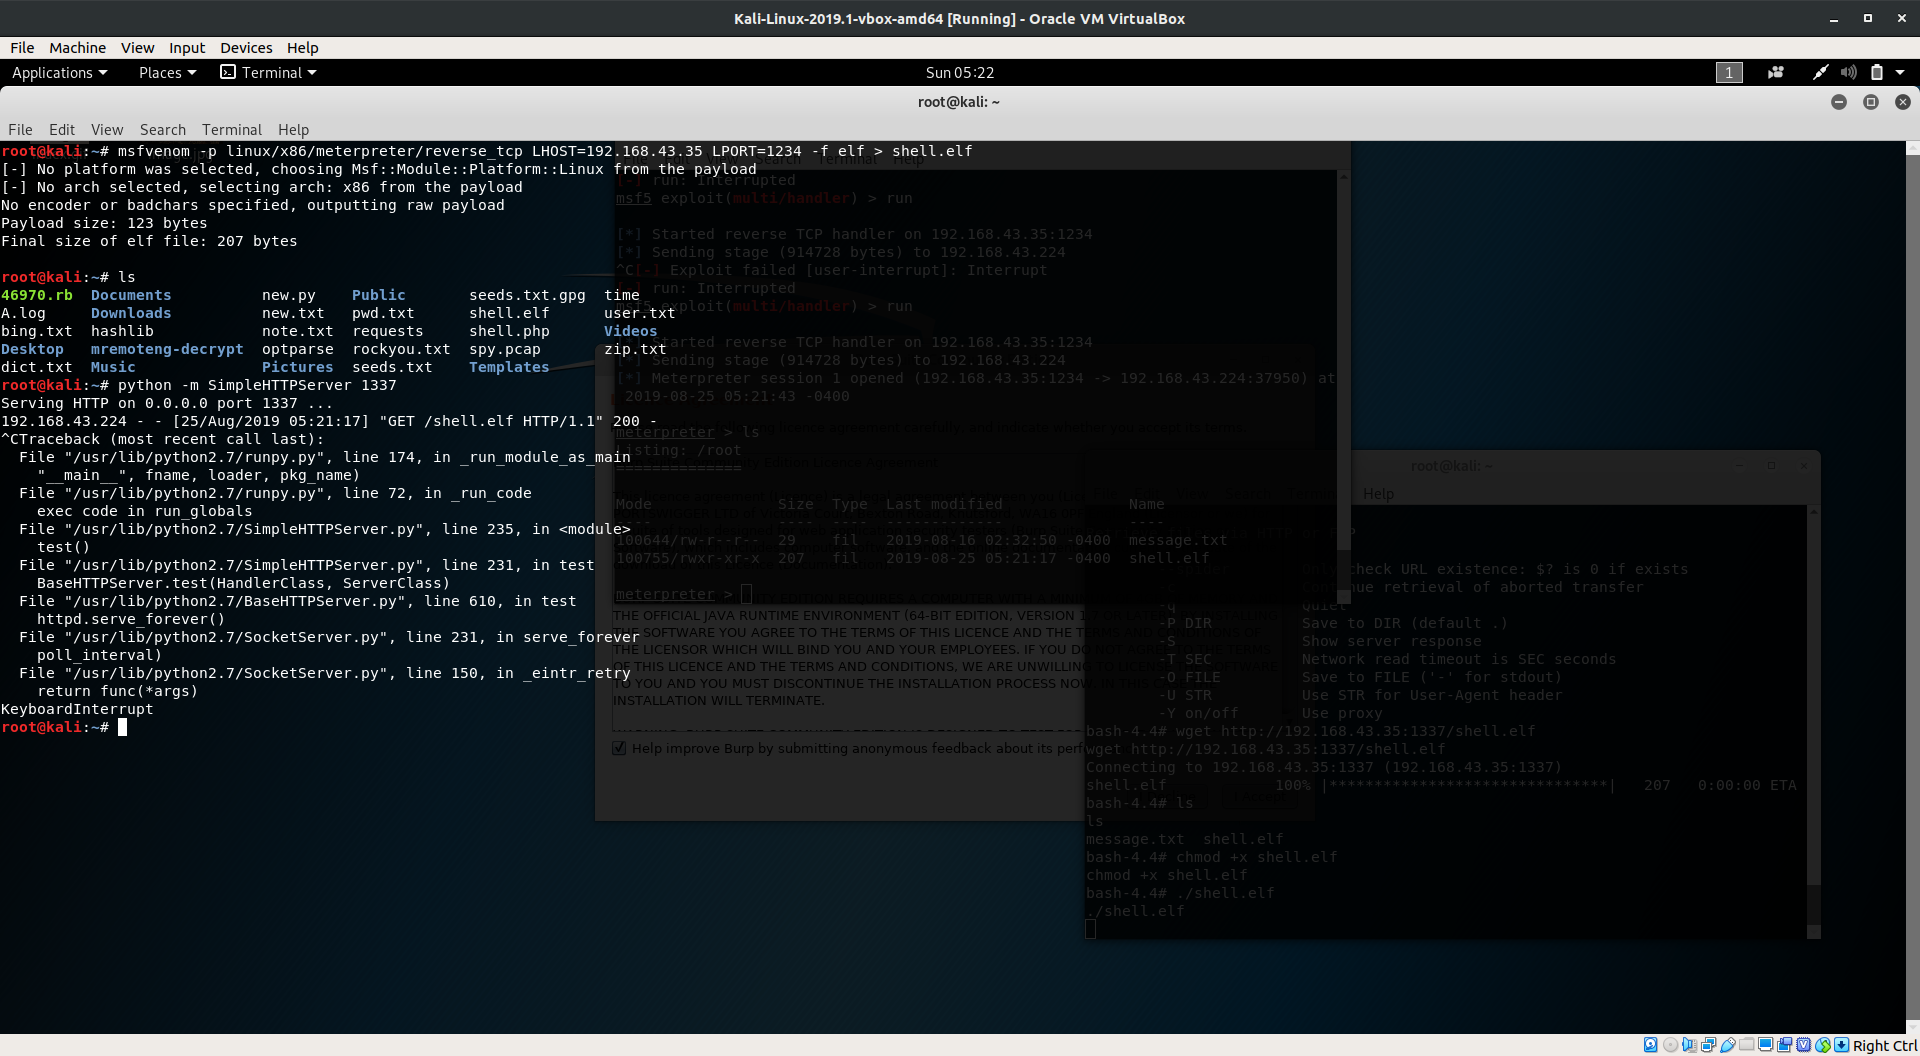Open VirtualBox View menu
This screenshot has width=1920, height=1056.
point(137,47)
